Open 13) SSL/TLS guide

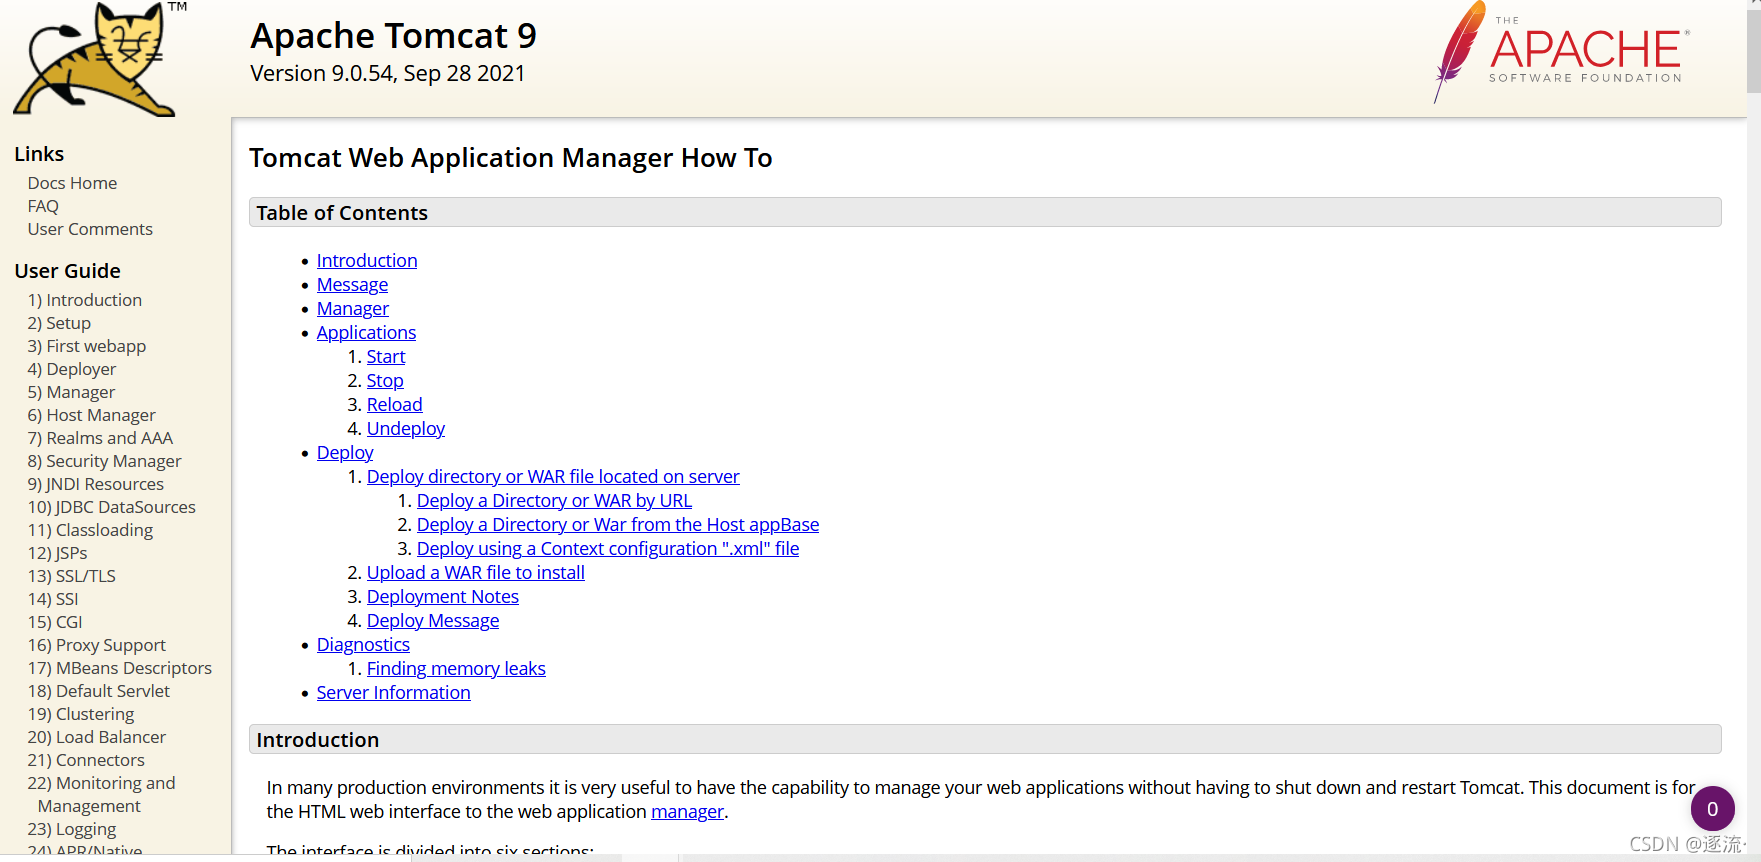click(72, 576)
